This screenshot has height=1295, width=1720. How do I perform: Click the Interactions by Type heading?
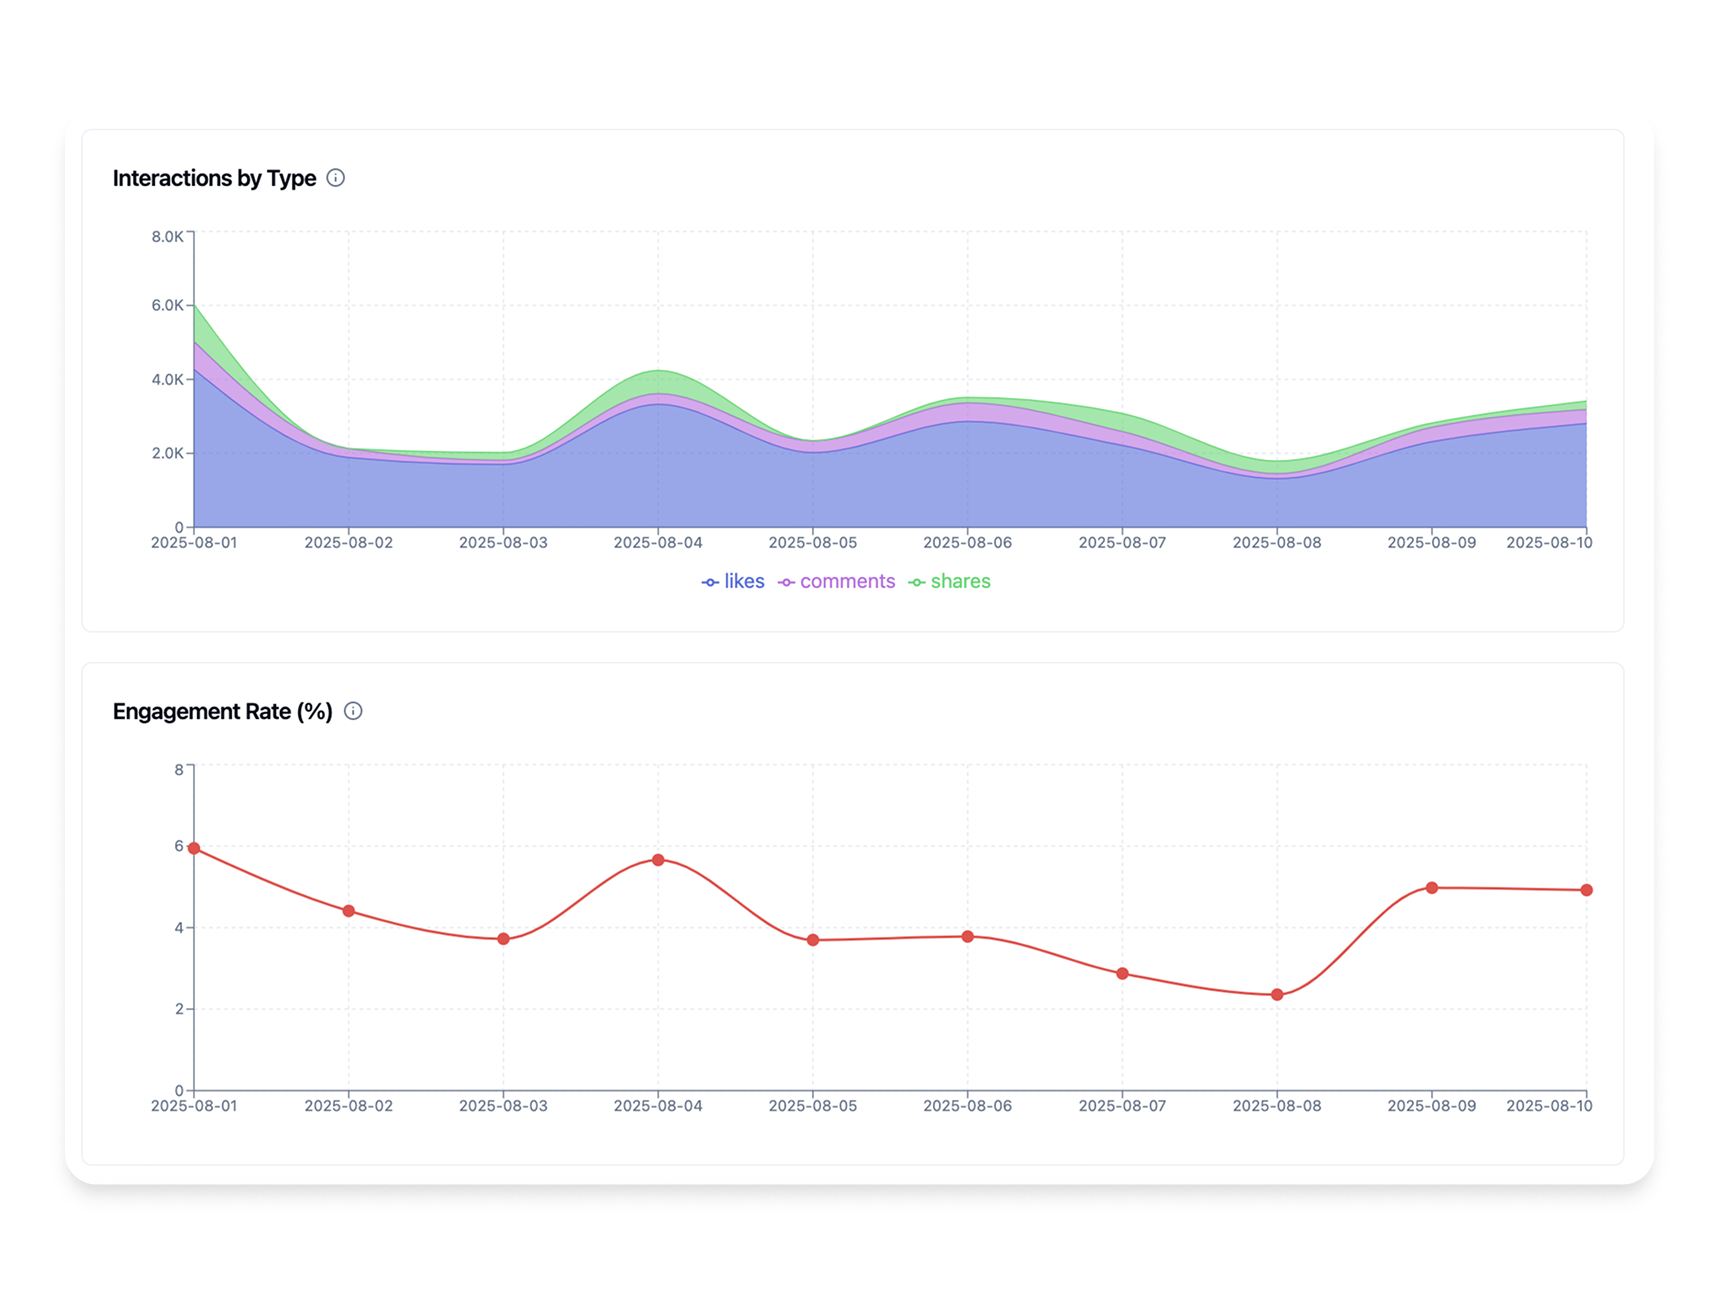[214, 178]
